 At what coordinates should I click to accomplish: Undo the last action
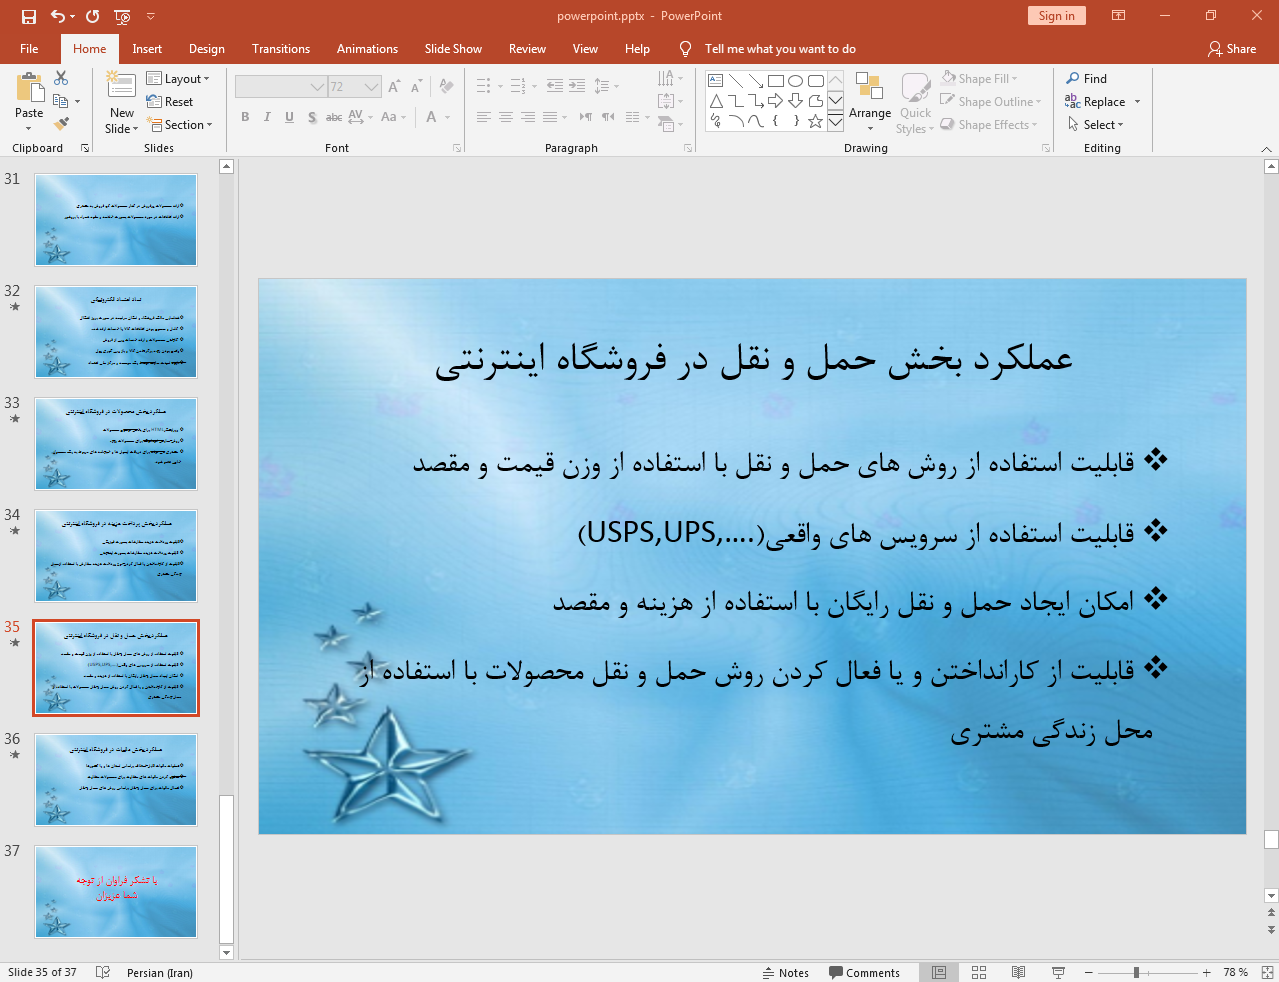58,16
